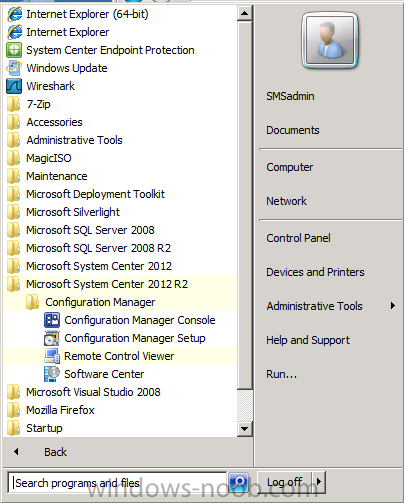
Task: Open the arrow next to Log off
Action: tap(318, 482)
